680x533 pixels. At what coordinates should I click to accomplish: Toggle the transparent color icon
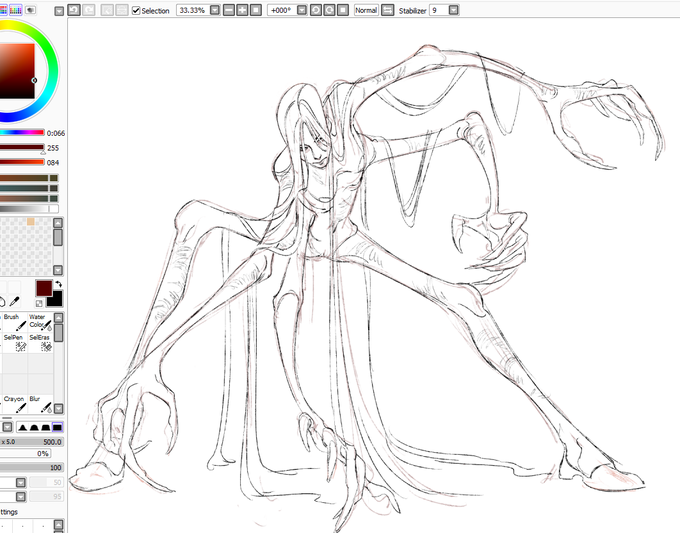click(39, 304)
